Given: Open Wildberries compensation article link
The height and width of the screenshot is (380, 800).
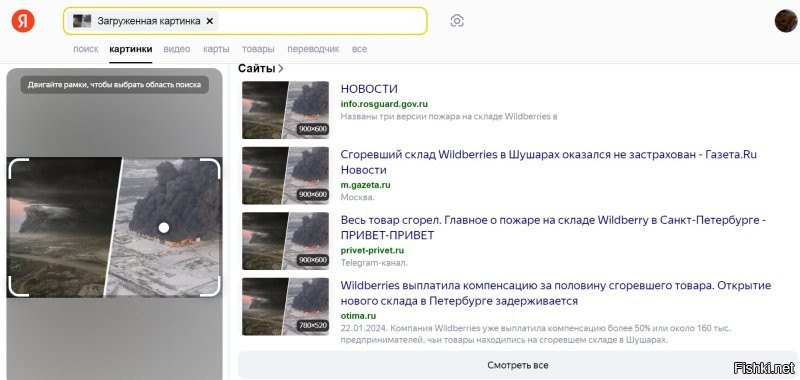Looking at the screenshot, I should tap(556, 293).
